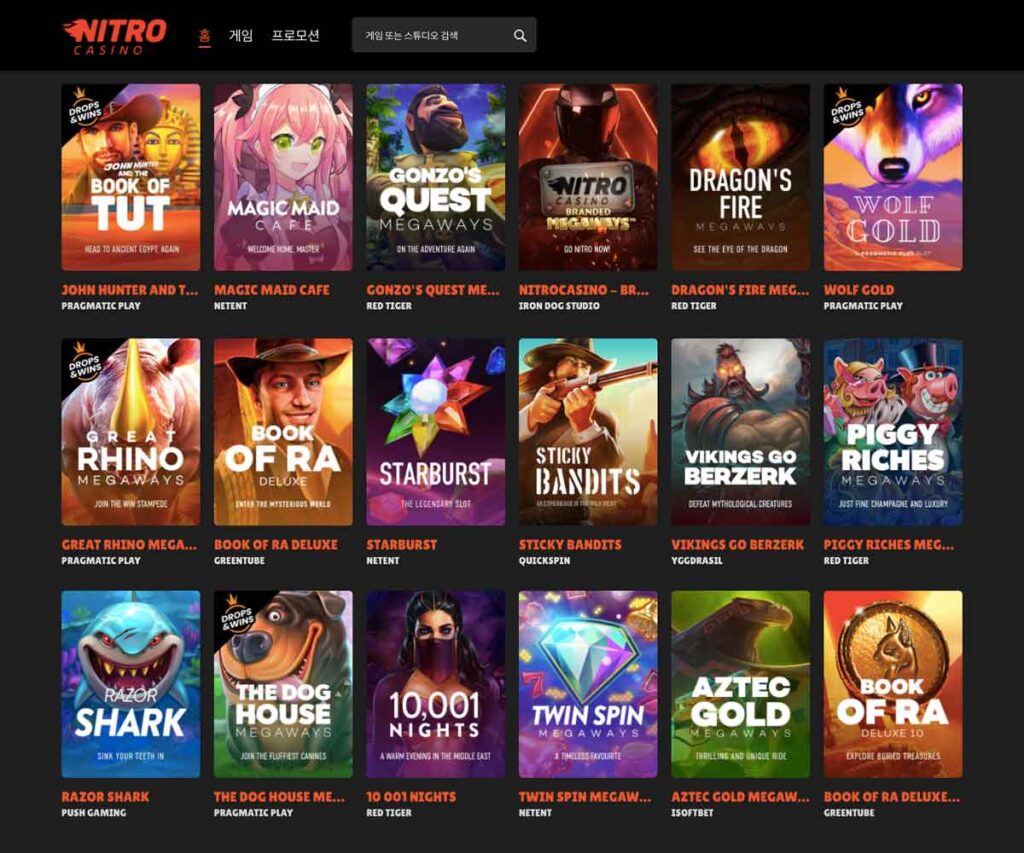The width and height of the screenshot is (1024, 853).
Task: Click the STARBURST title link
Action: click(402, 545)
